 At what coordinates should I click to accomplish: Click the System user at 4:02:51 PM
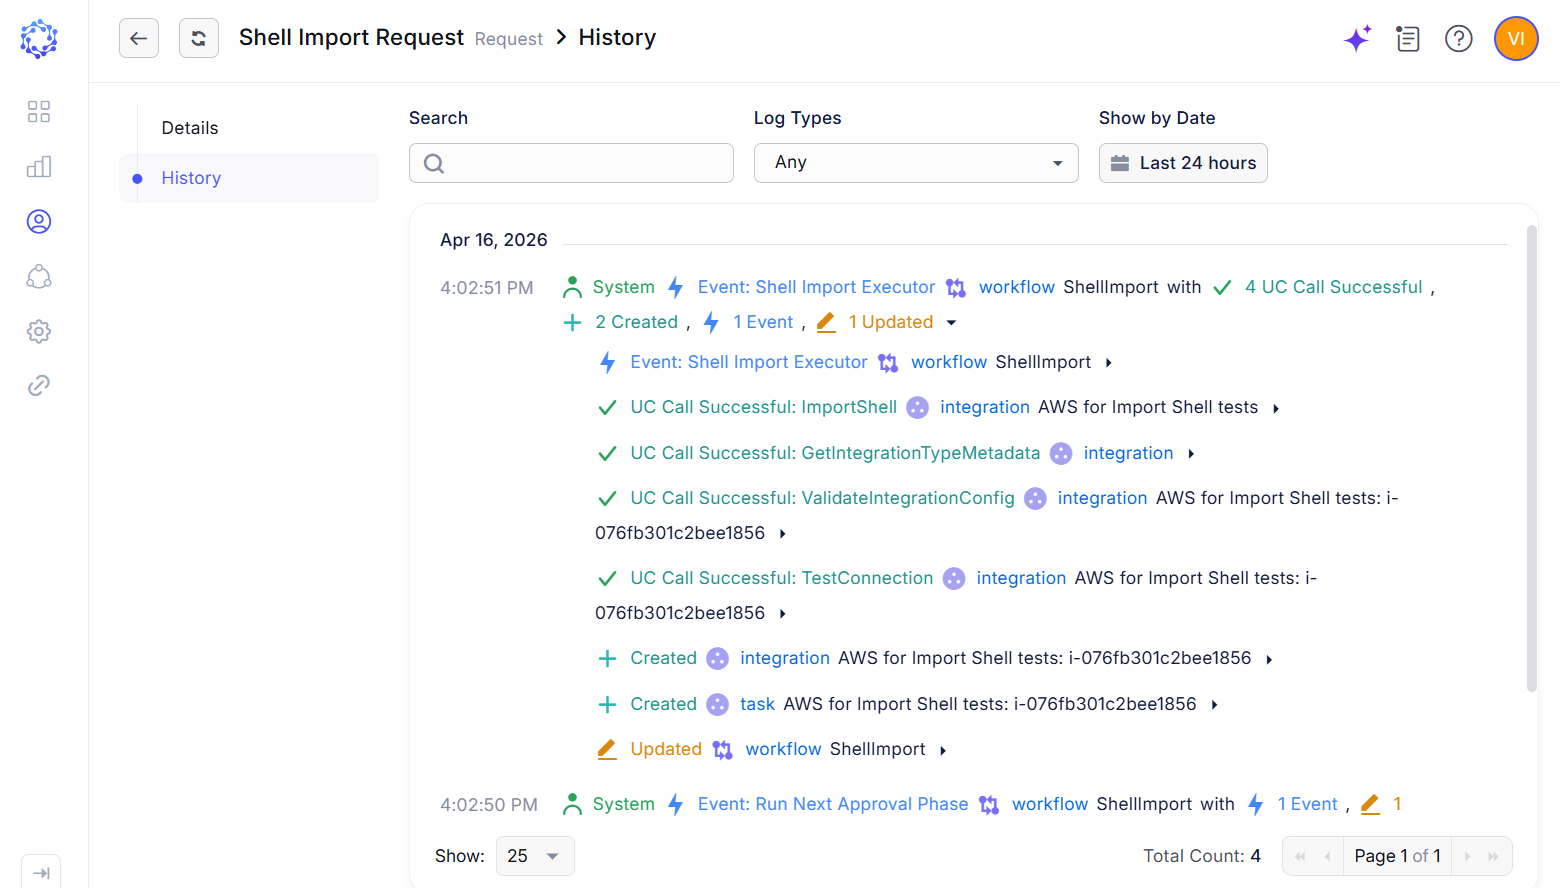623,287
